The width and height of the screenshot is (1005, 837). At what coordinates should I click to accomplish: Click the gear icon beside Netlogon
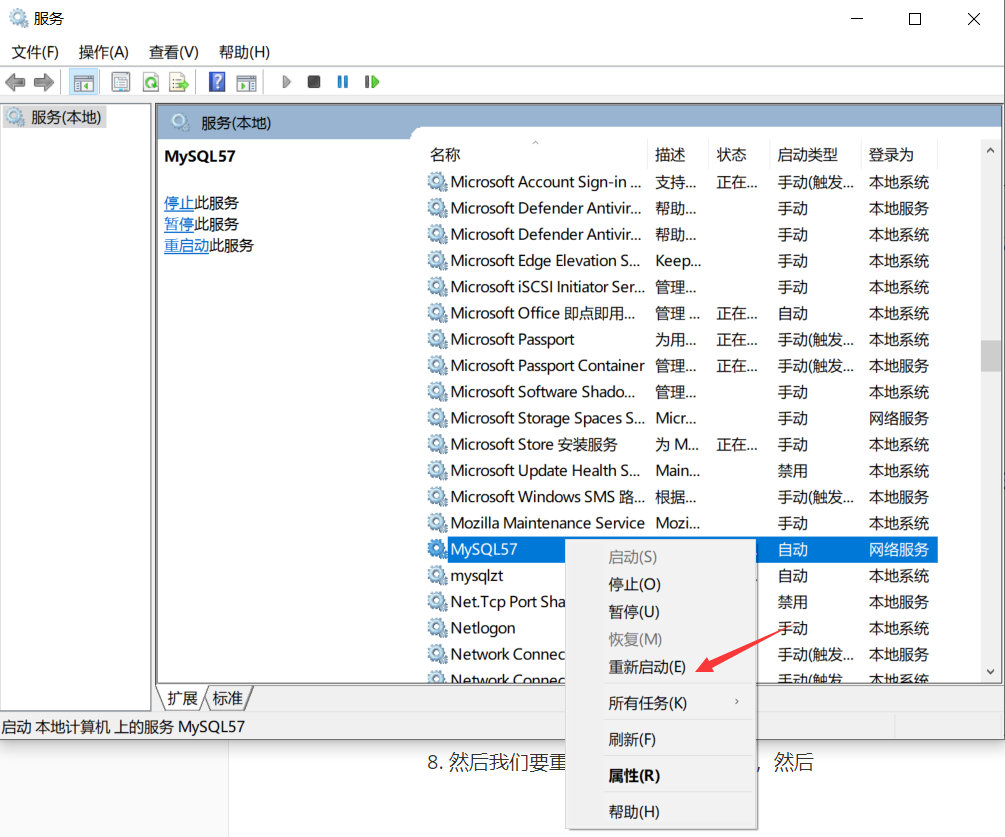point(438,628)
